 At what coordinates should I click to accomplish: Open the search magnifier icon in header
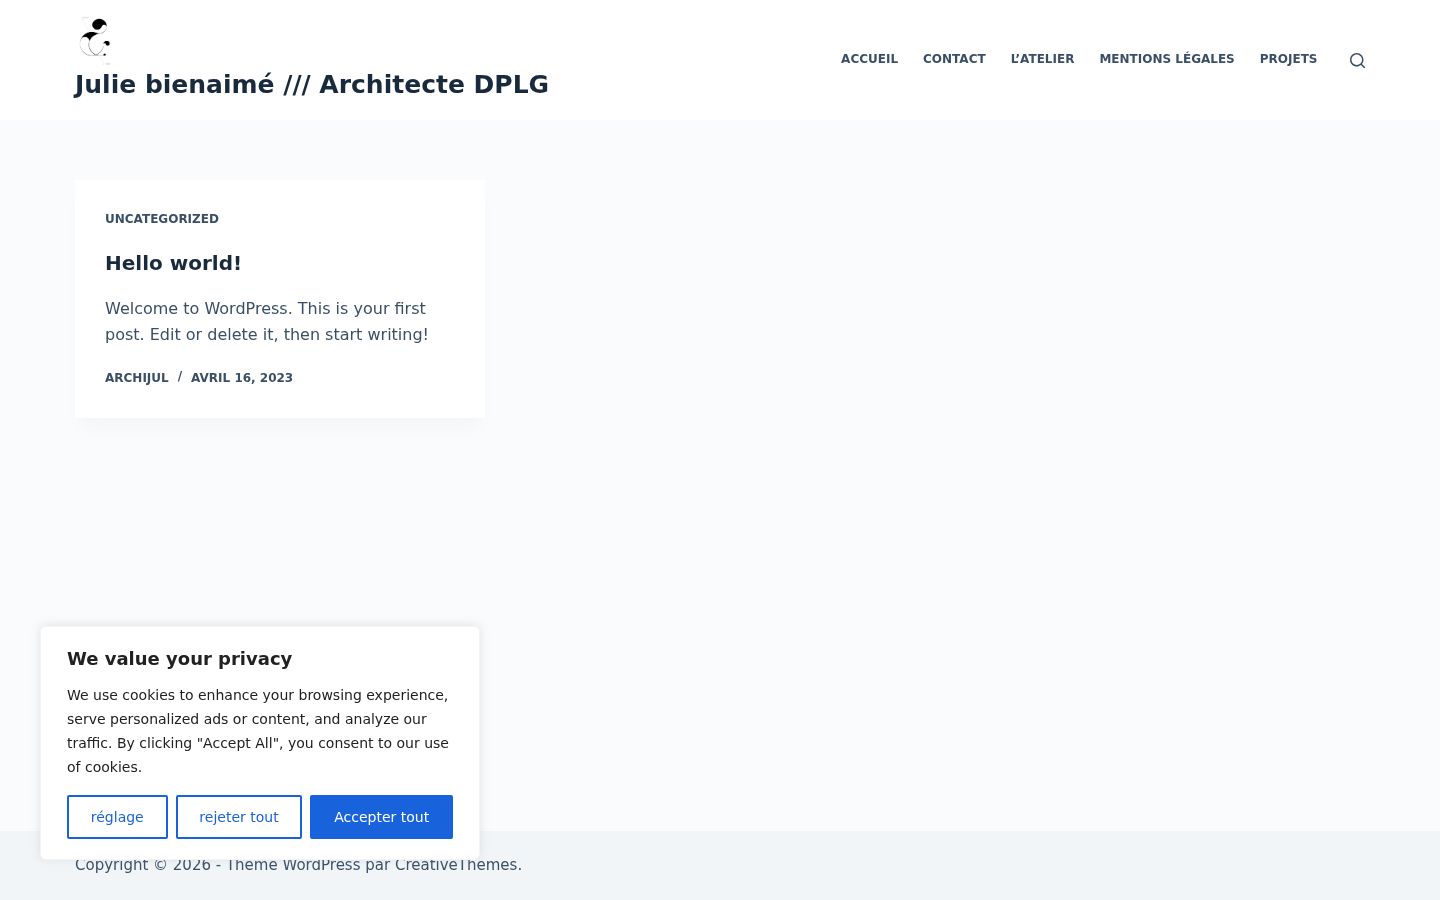click(1357, 60)
